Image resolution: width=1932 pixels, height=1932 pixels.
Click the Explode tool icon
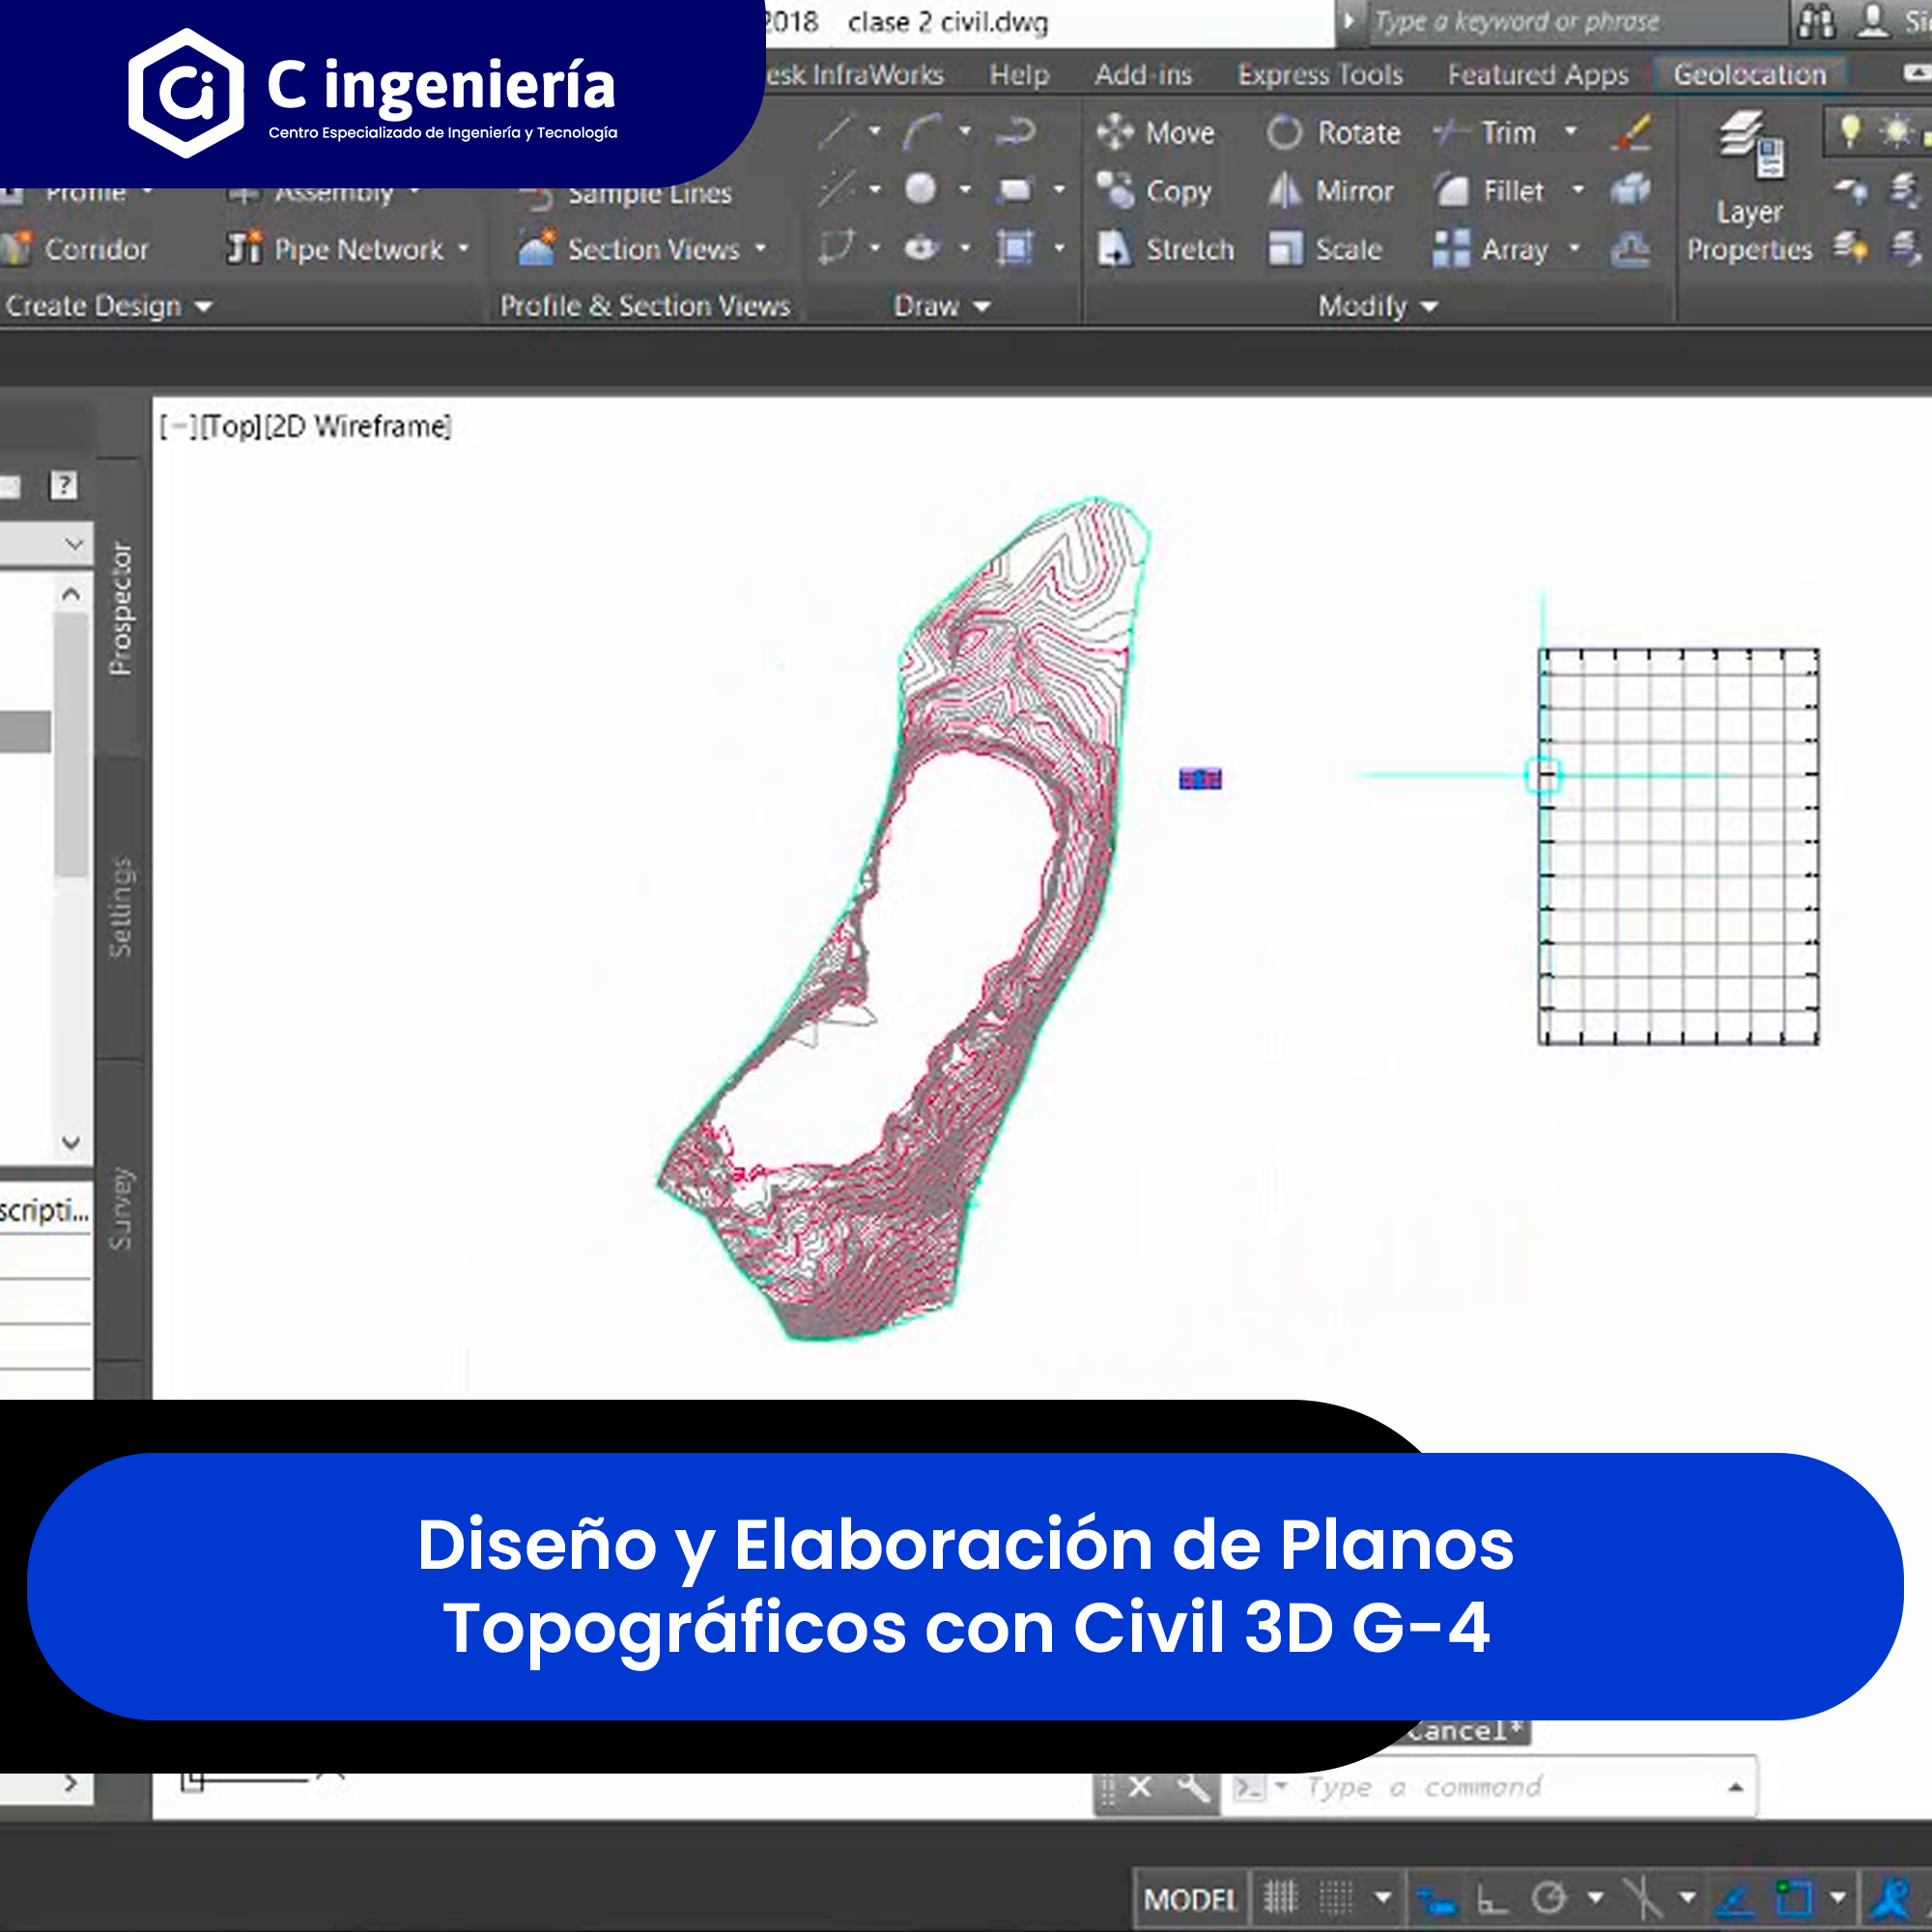[1630, 190]
